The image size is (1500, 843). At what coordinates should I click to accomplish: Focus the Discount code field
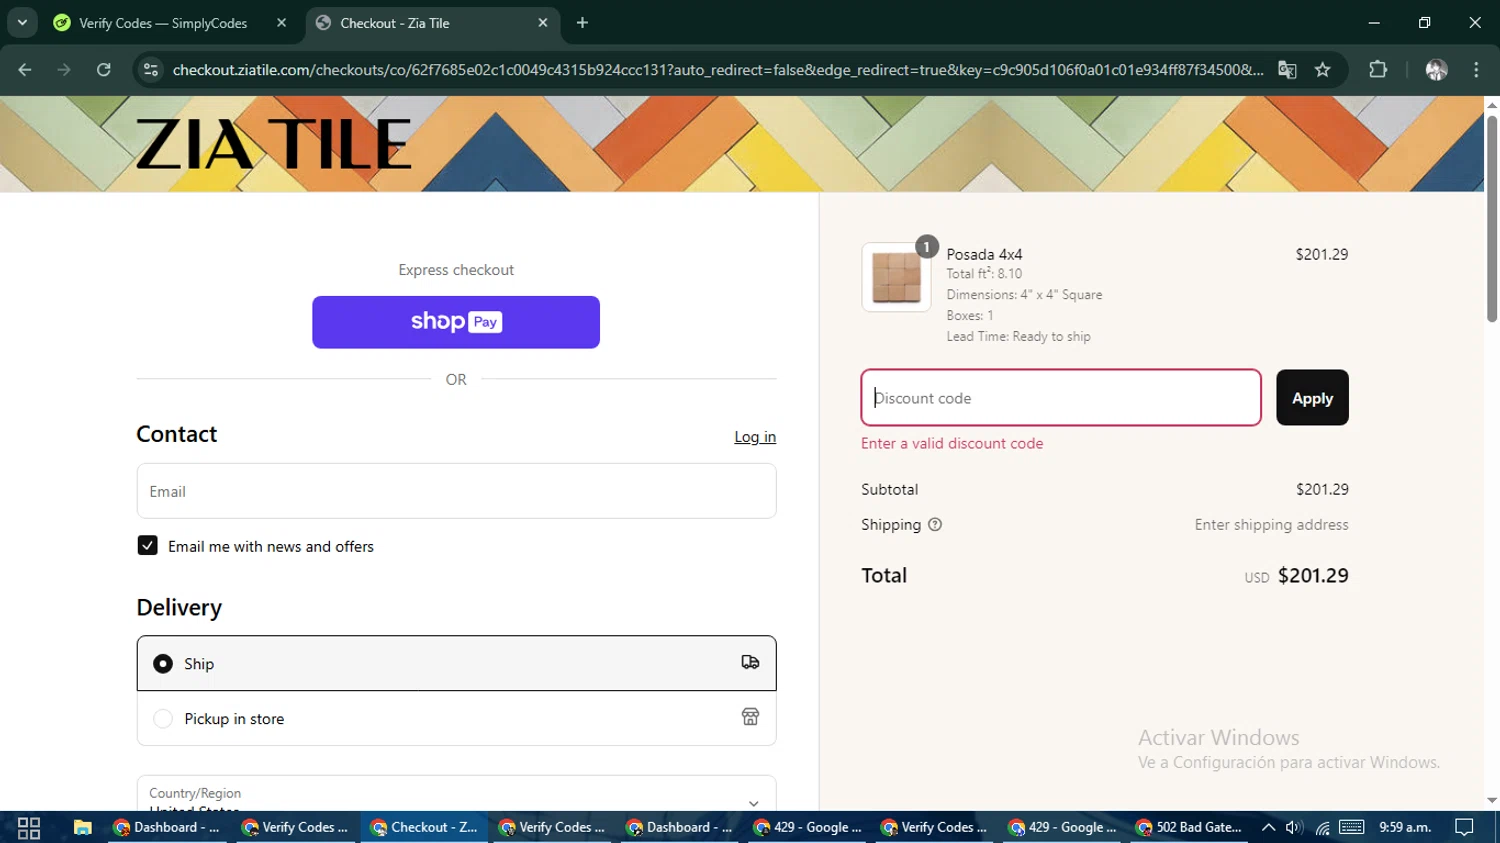pos(1061,398)
